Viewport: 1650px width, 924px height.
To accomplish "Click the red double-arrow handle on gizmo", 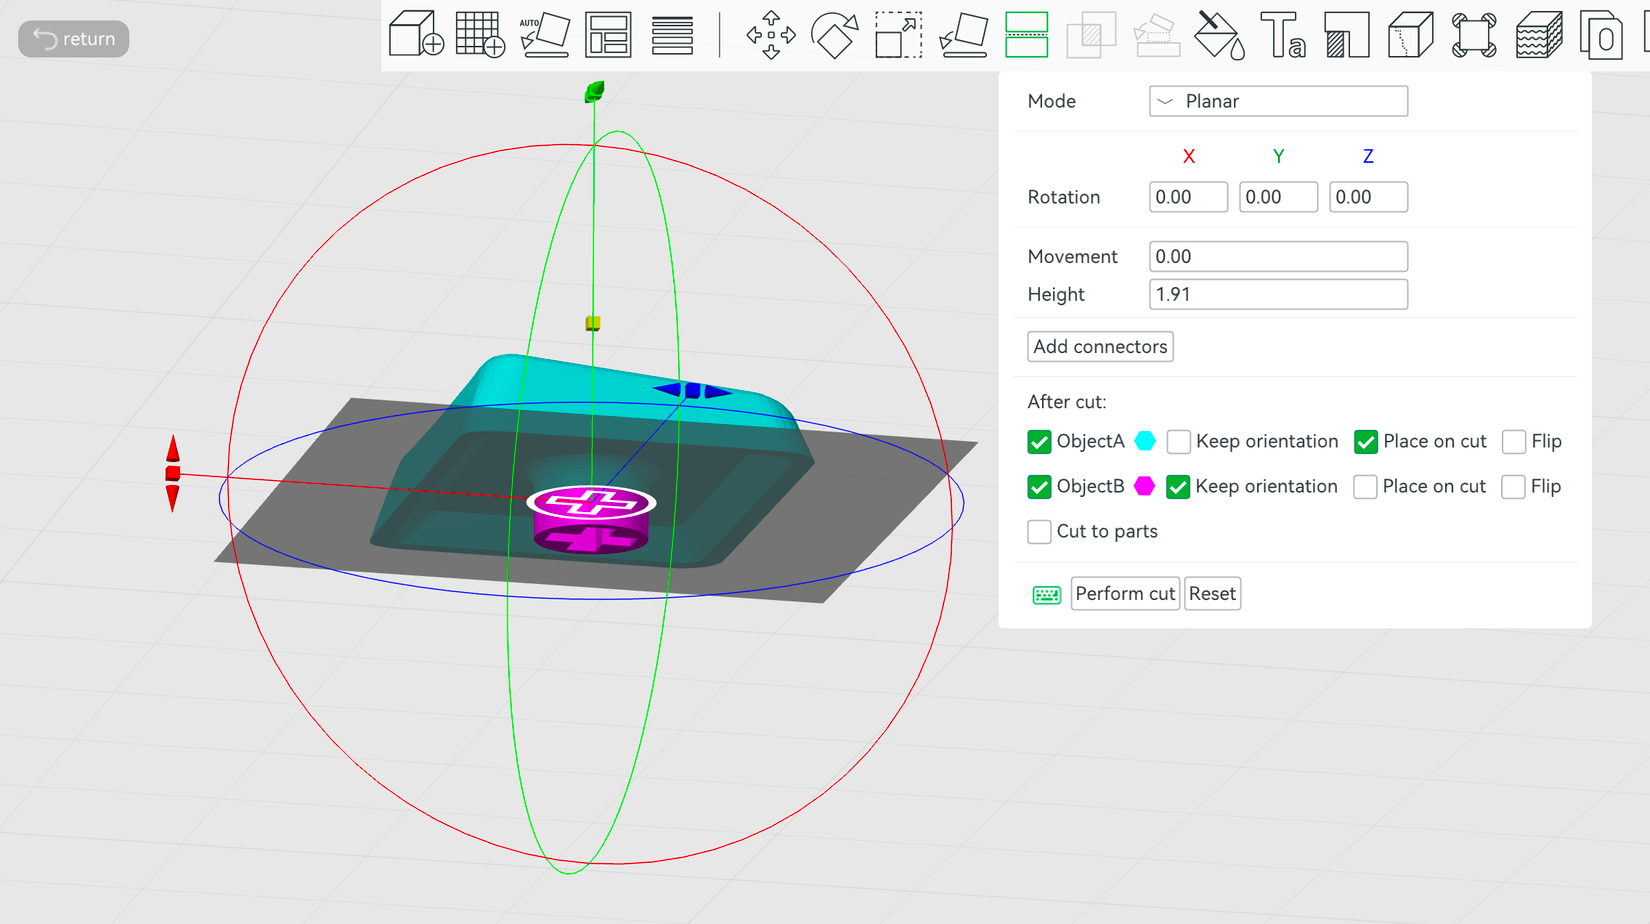I will (x=173, y=474).
